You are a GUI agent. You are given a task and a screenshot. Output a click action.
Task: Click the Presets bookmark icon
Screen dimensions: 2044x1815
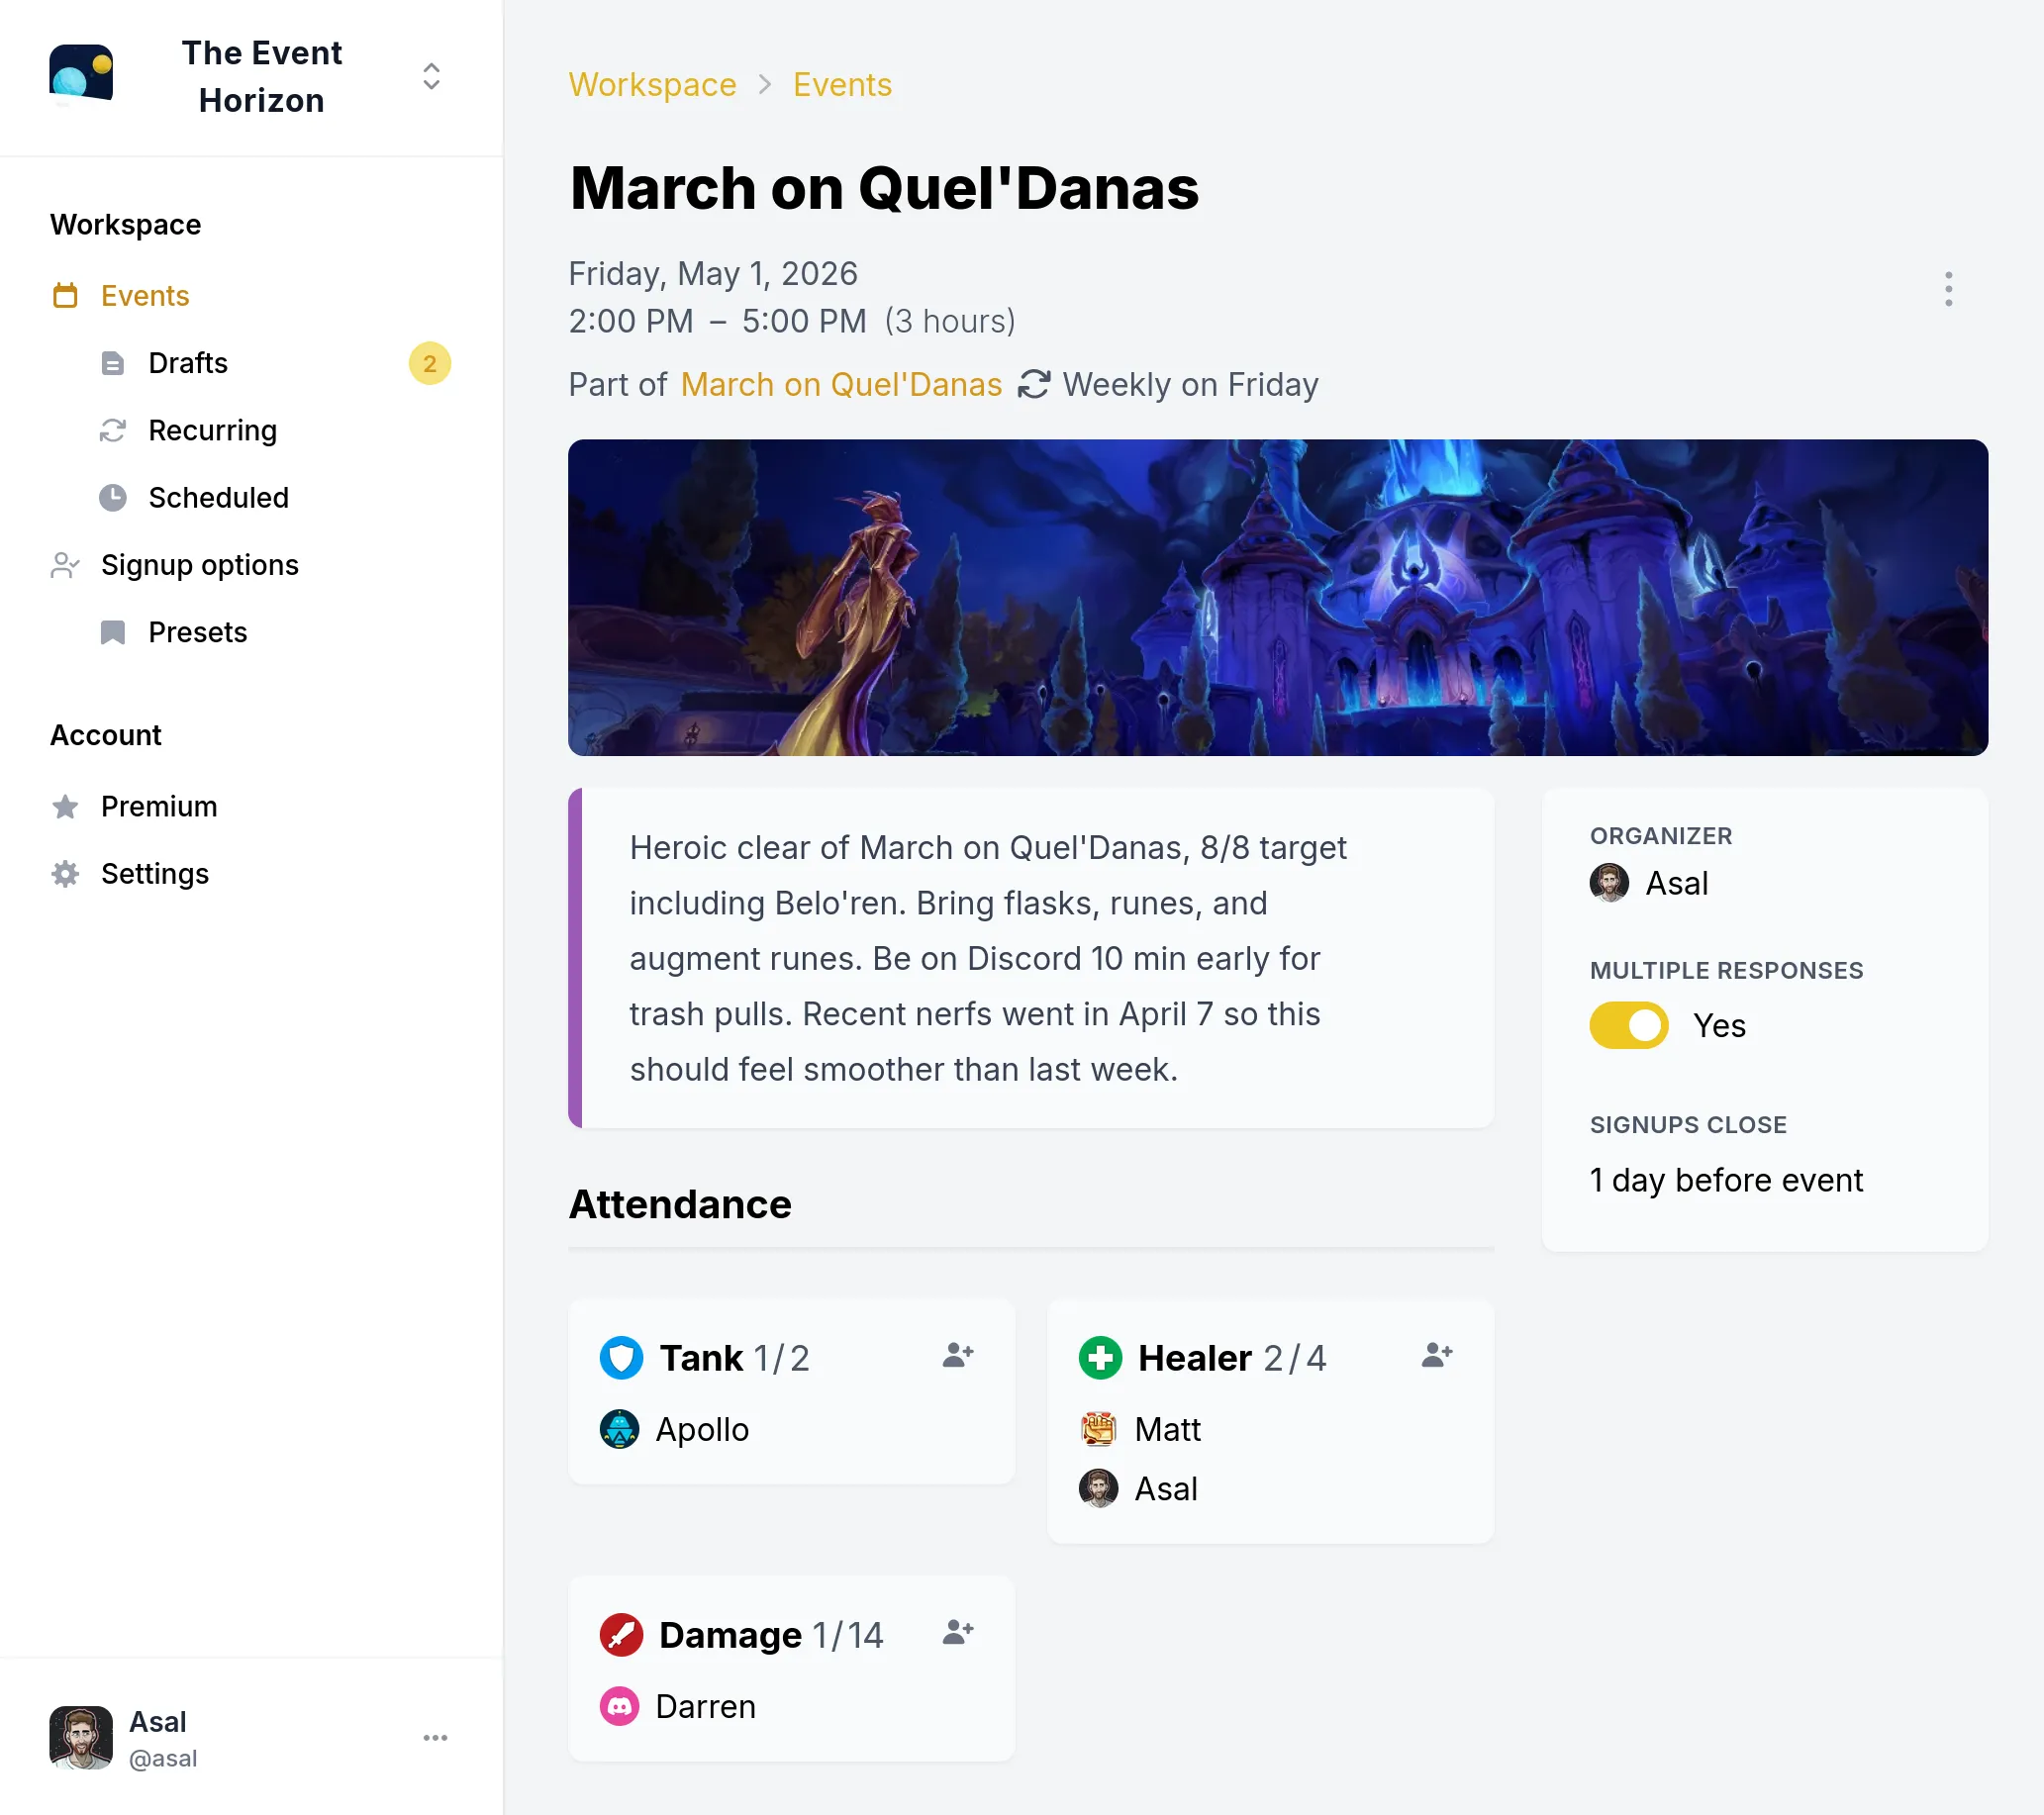113,632
